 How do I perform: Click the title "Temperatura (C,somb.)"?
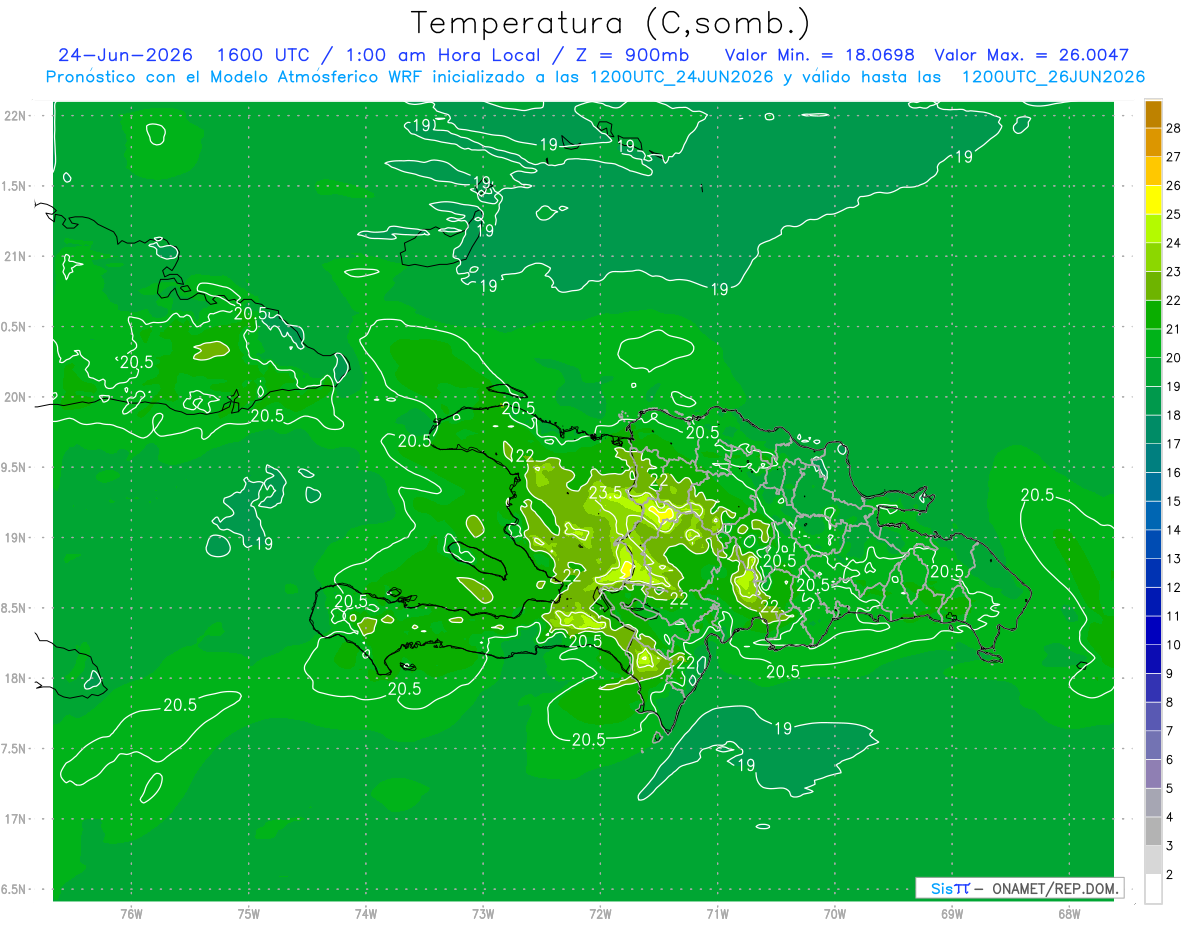[610, 23]
